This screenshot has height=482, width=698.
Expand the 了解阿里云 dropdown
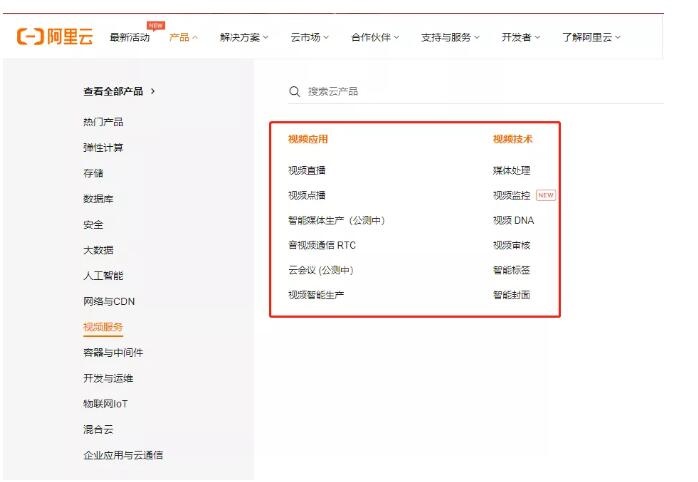pyautogui.click(x=591, y=37)
